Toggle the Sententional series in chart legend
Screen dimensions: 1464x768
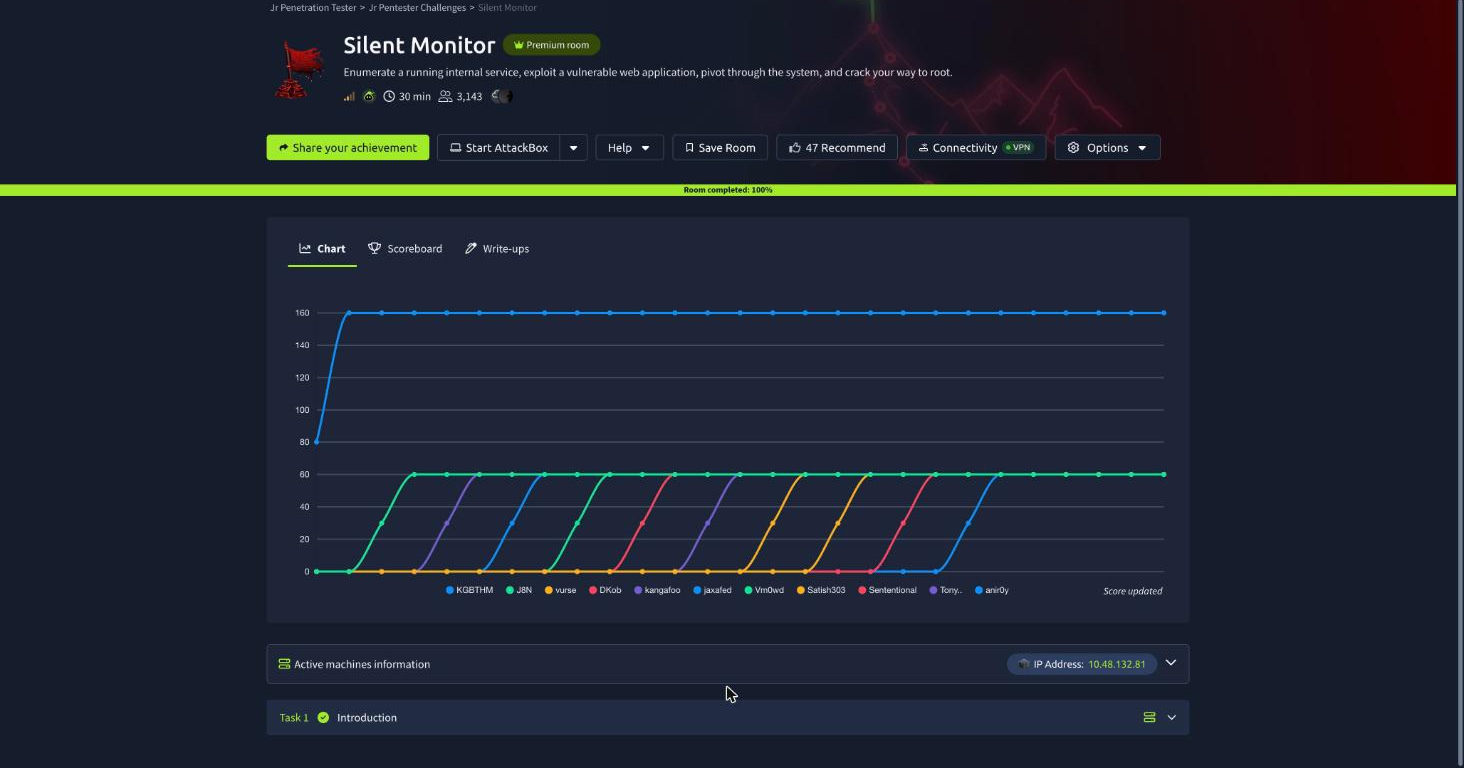click(x=888, y=590)
